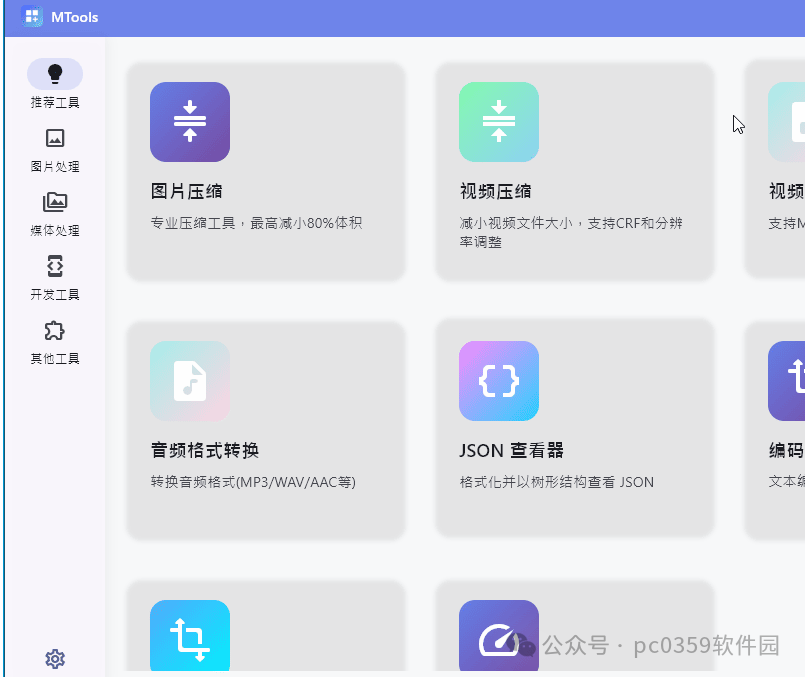
Task: Open the 音频格式转换 audio convert icon
Action: click(190, 381)
